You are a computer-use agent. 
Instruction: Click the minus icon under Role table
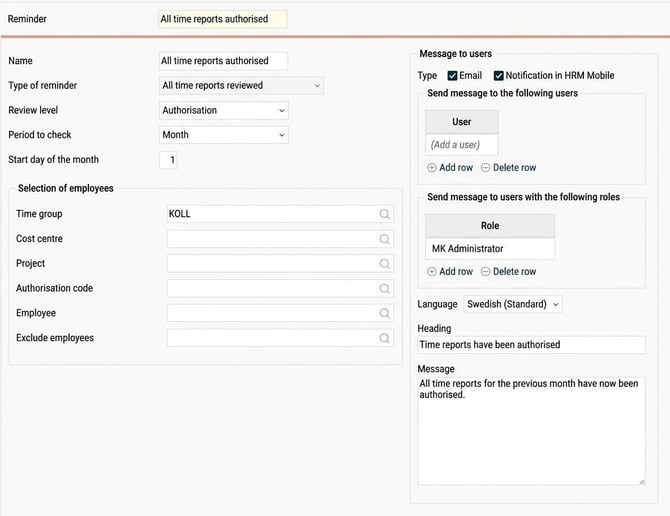(x=485, y=271)
